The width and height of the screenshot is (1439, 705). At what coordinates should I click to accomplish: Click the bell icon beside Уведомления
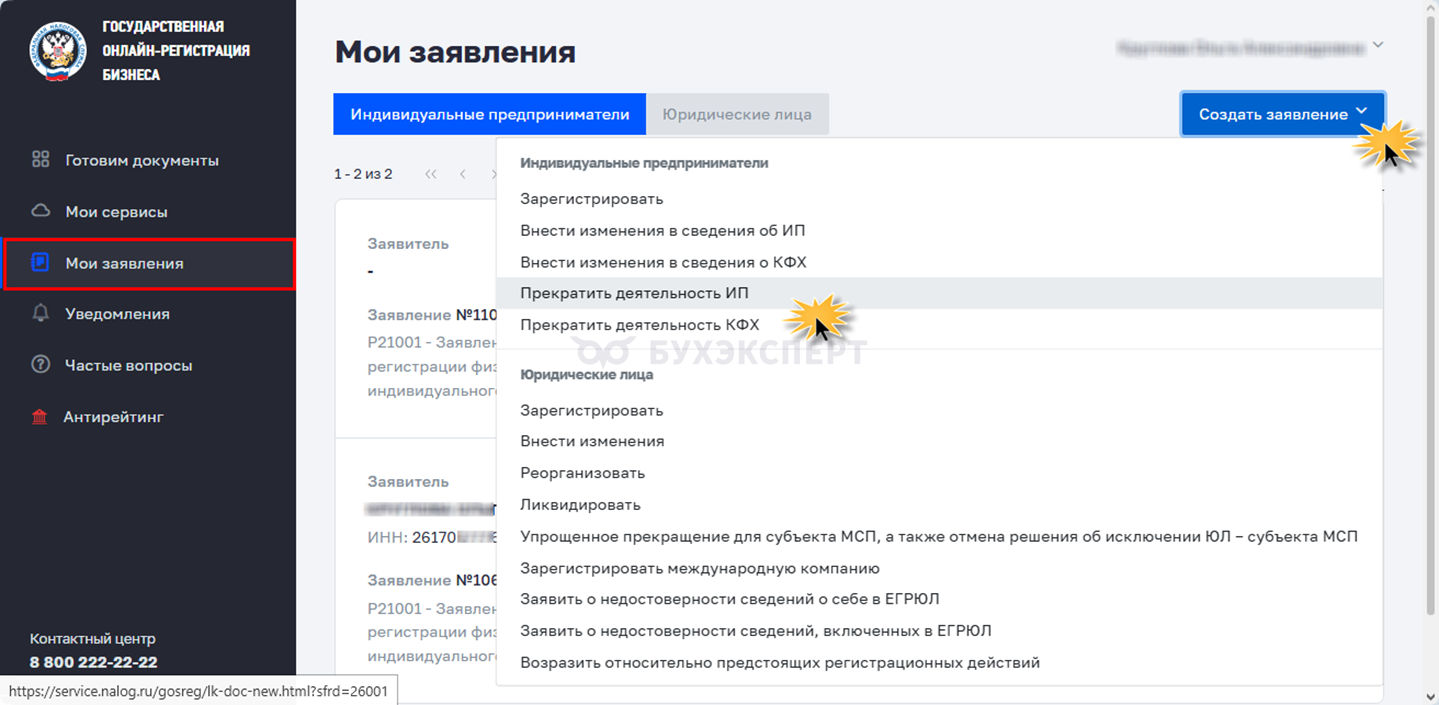pyautogui.click(x=41, y=314)
